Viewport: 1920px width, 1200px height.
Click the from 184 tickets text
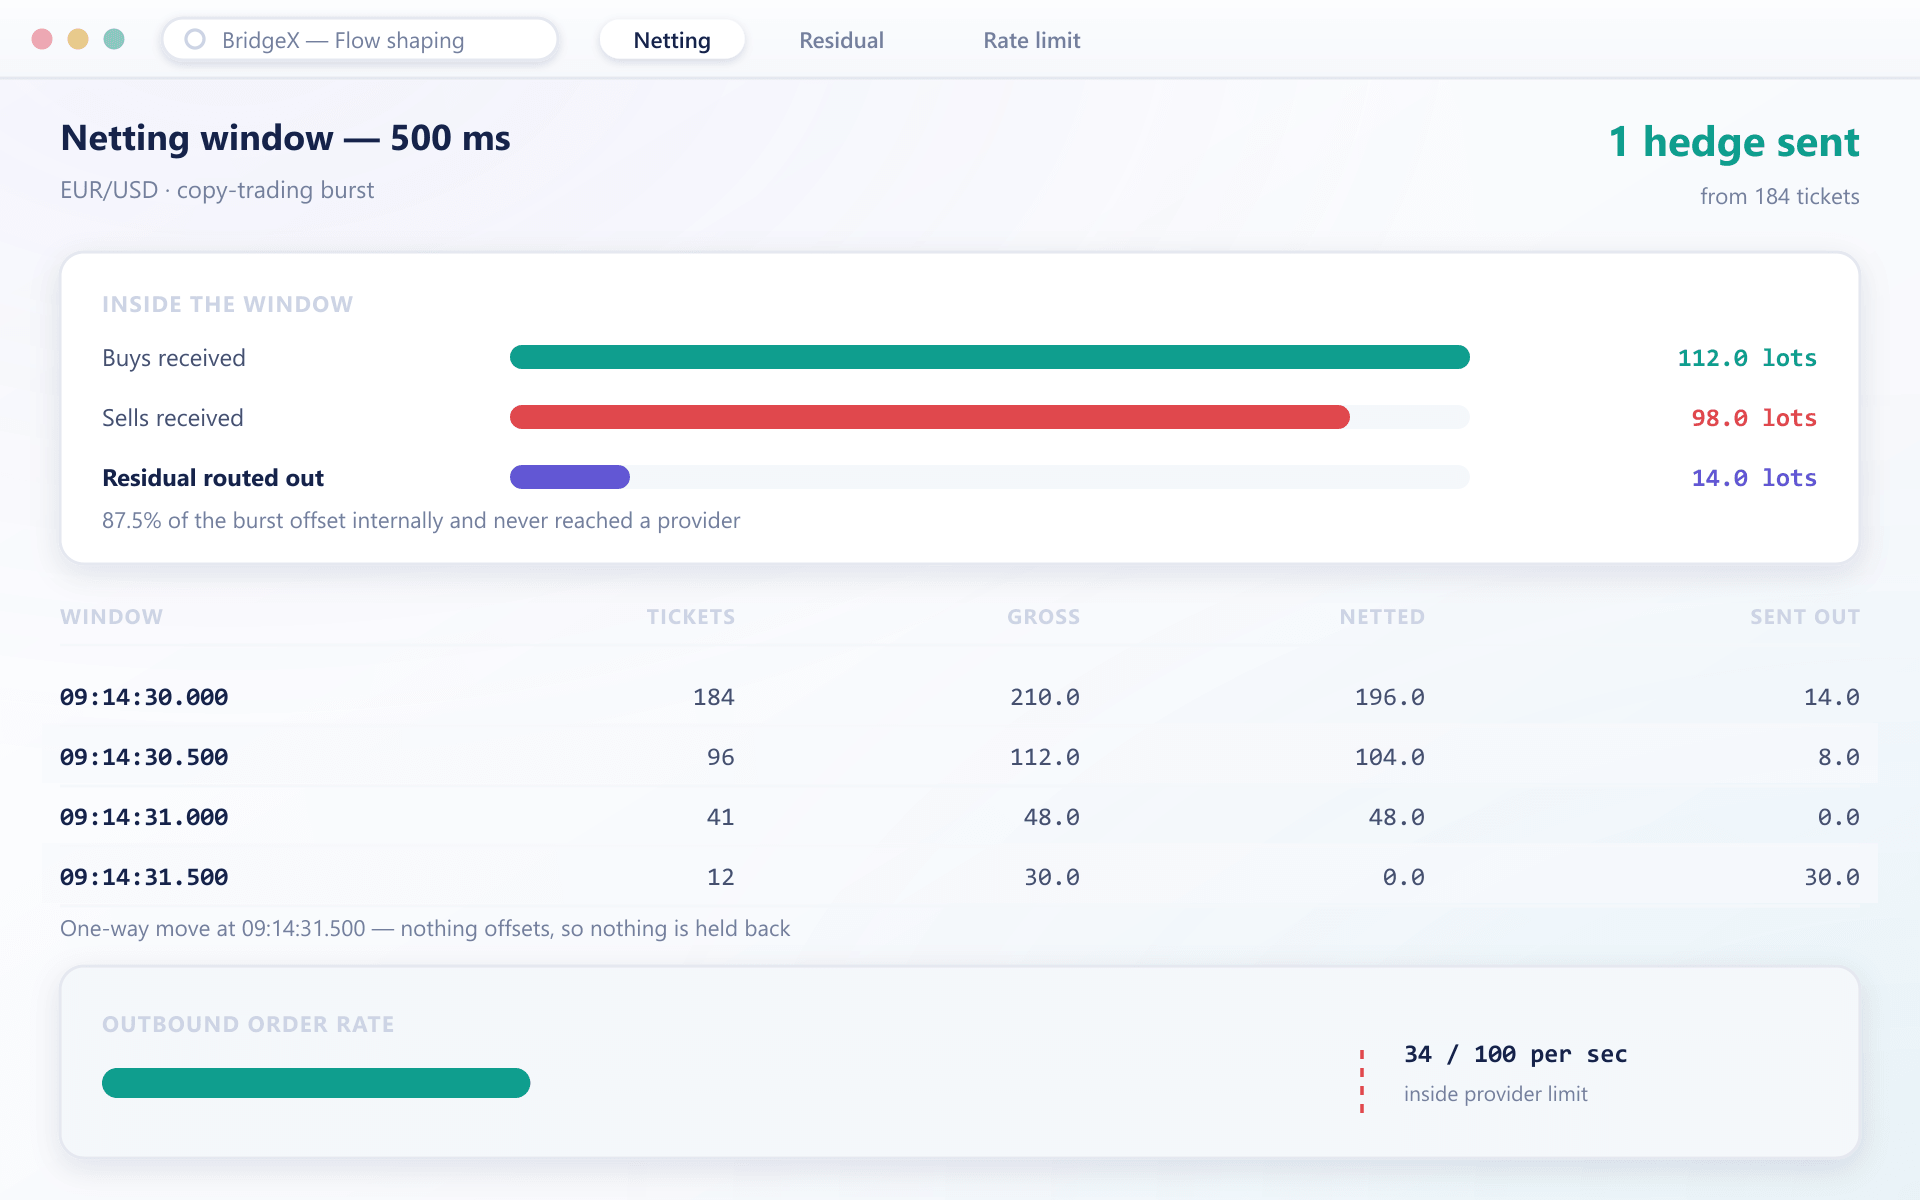click(x=1780, y=197)
